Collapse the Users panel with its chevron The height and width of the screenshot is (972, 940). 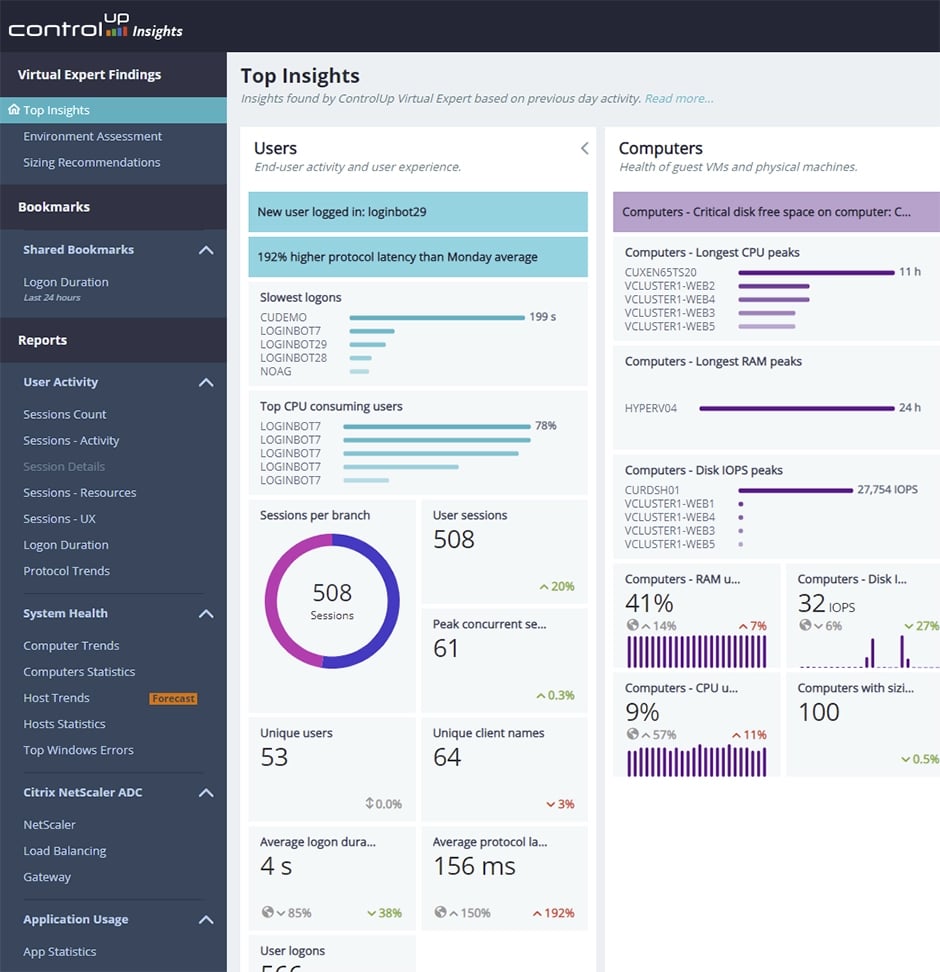tap(584, 148)
